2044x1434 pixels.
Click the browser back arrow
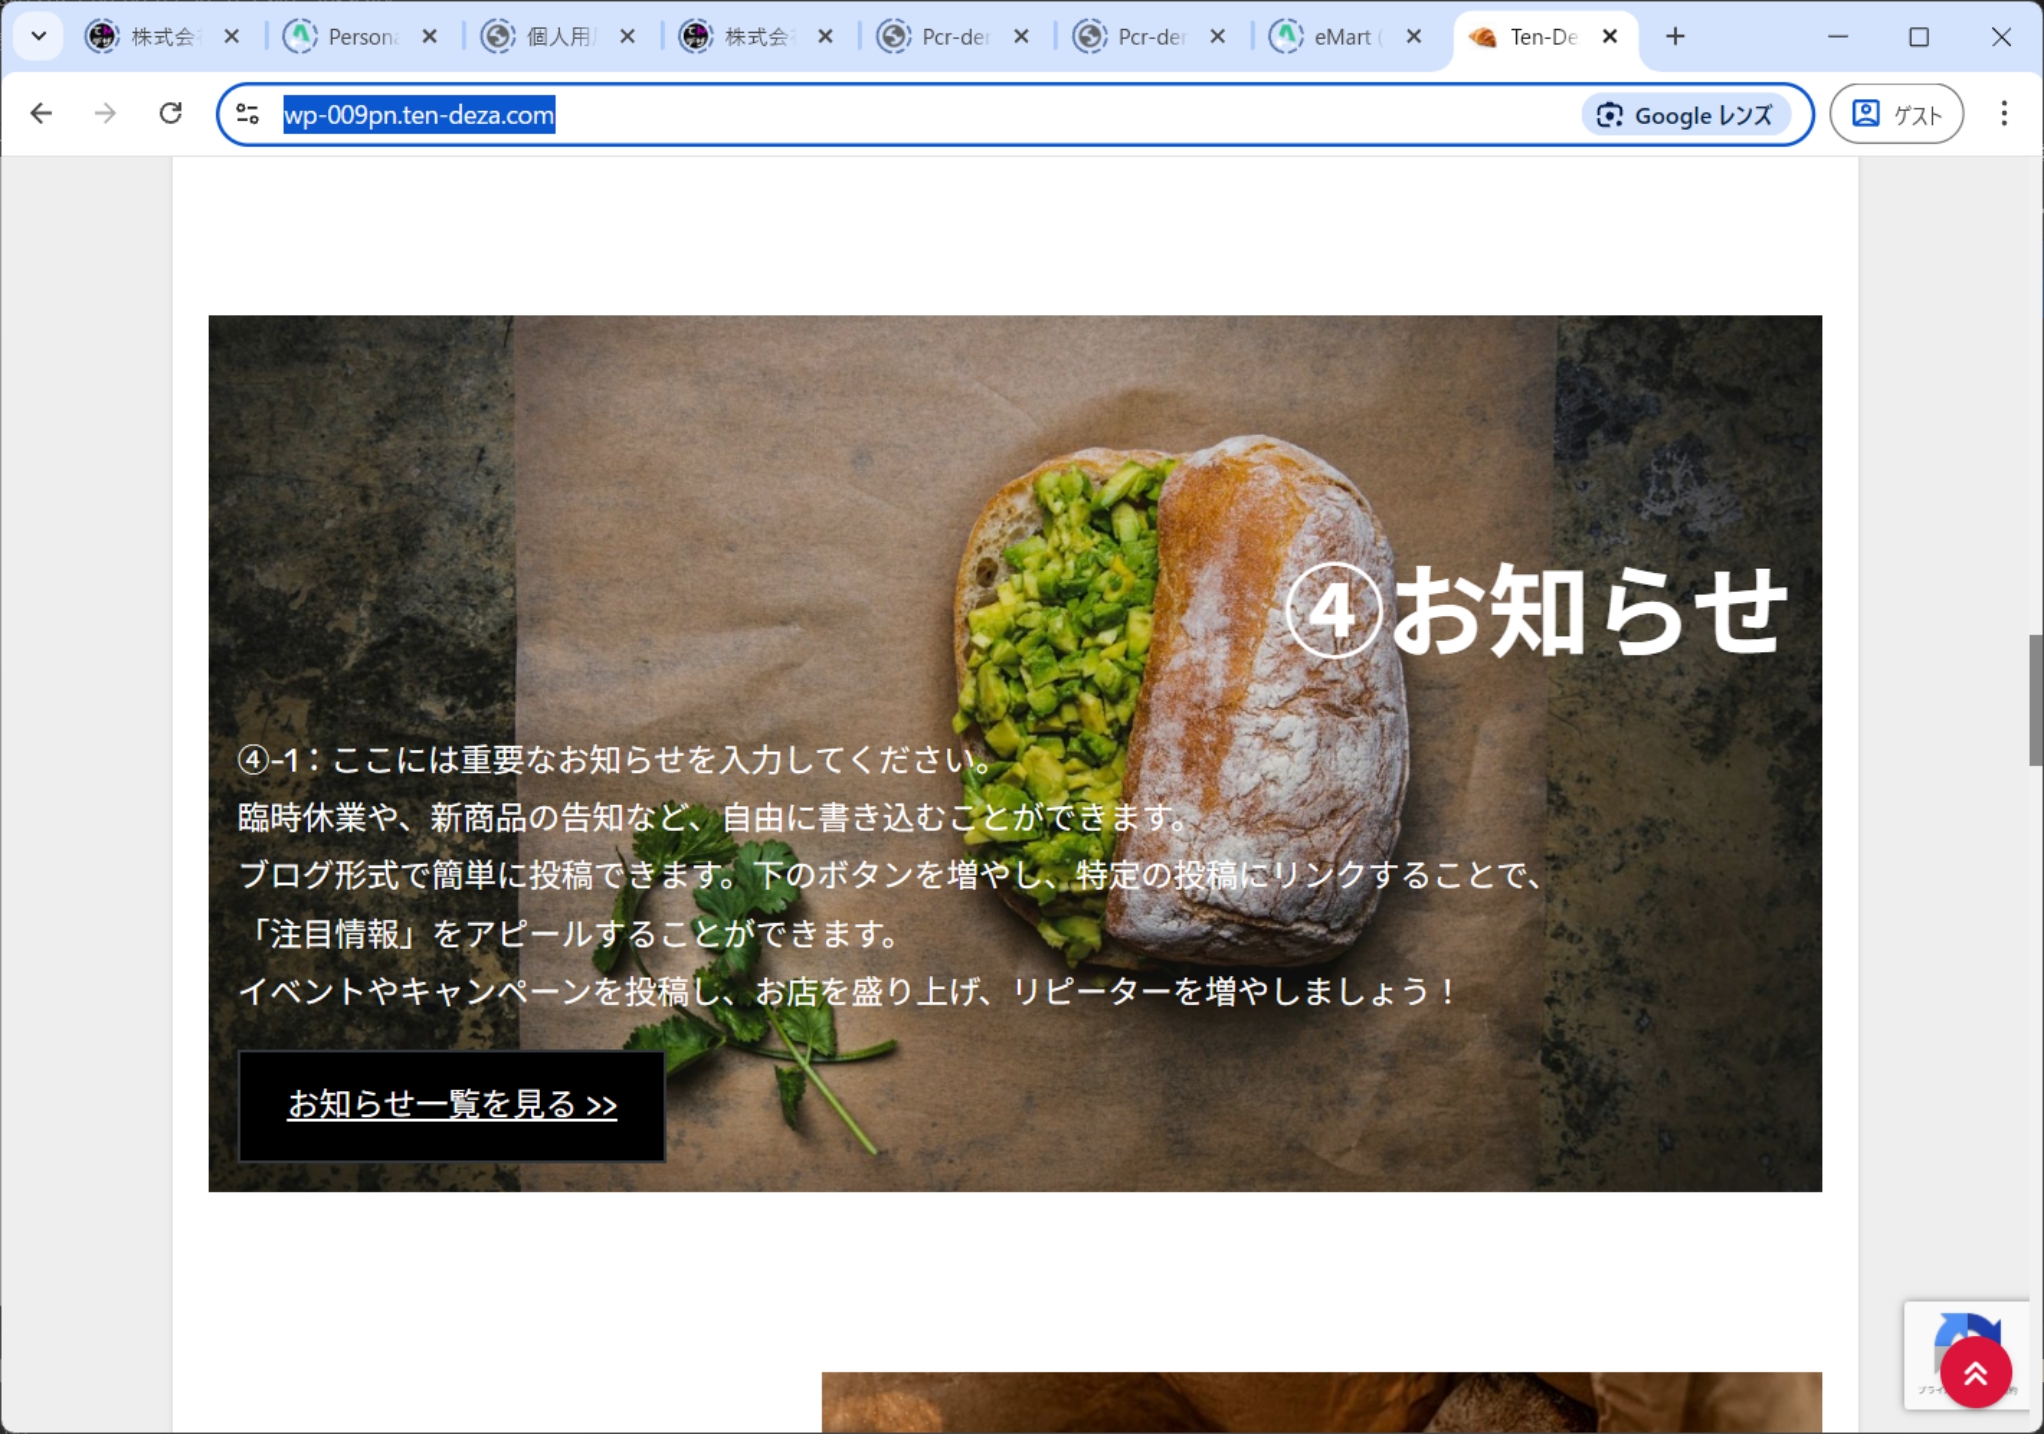tap(41, 114)
